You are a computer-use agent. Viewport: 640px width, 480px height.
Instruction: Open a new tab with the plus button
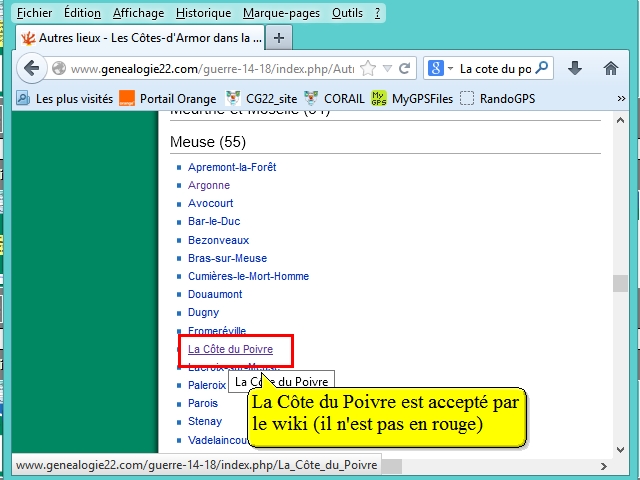point(279,38)
